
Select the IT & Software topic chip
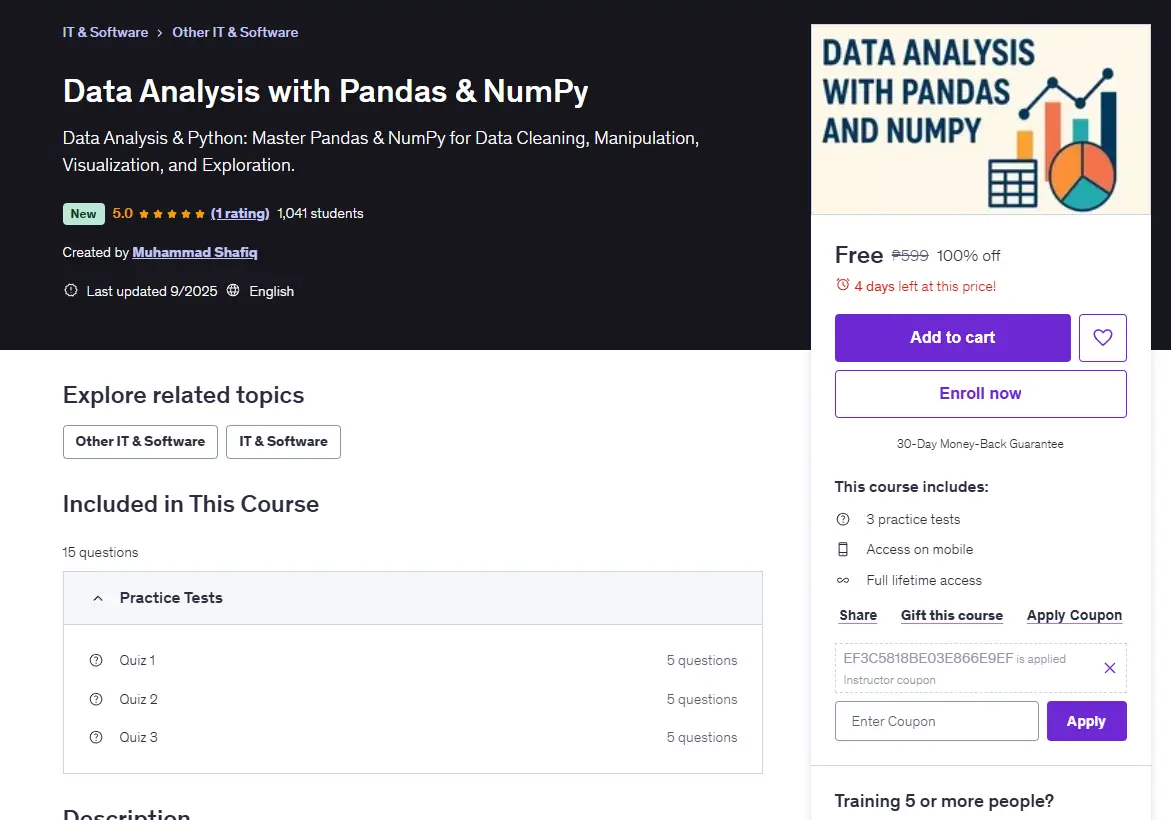[x=283, y=442]
